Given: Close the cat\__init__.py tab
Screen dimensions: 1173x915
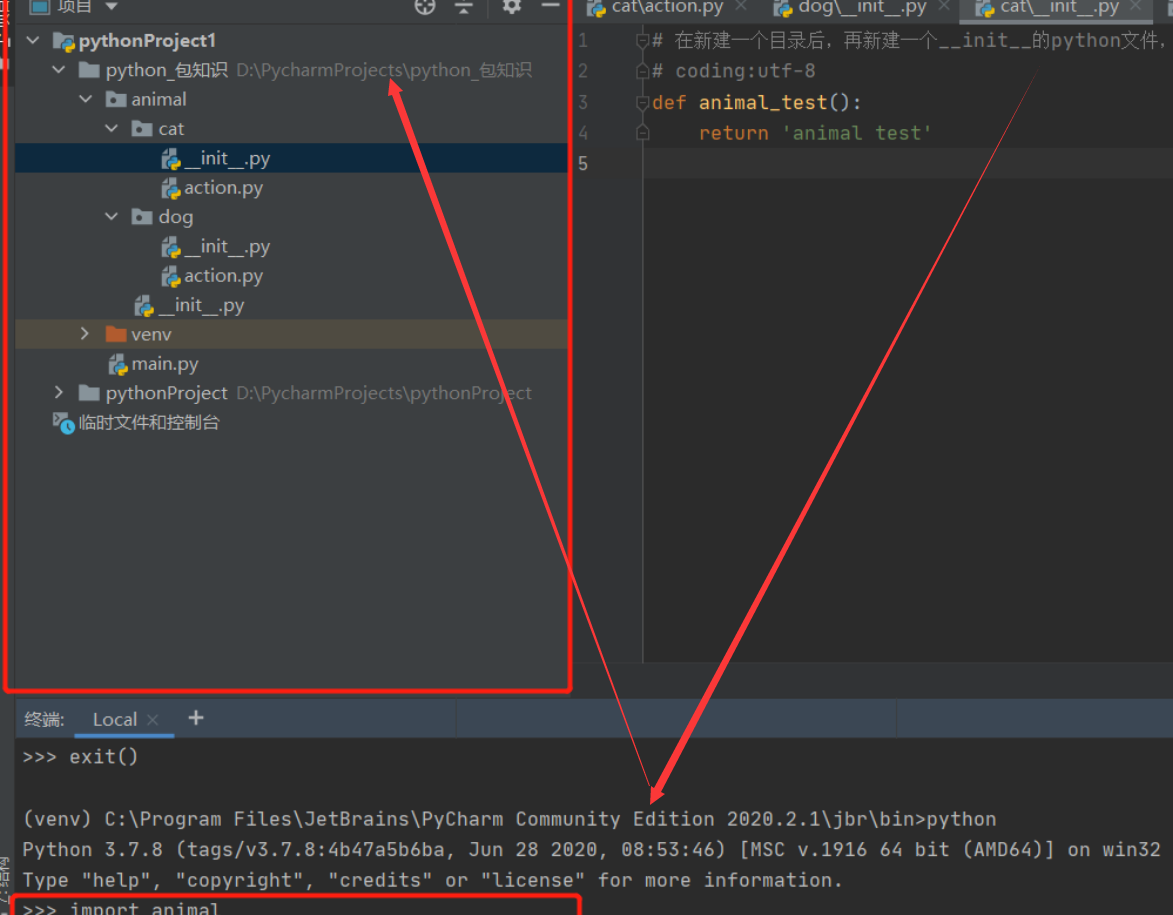Looking at the screenshot, I should pos(1136,6).
